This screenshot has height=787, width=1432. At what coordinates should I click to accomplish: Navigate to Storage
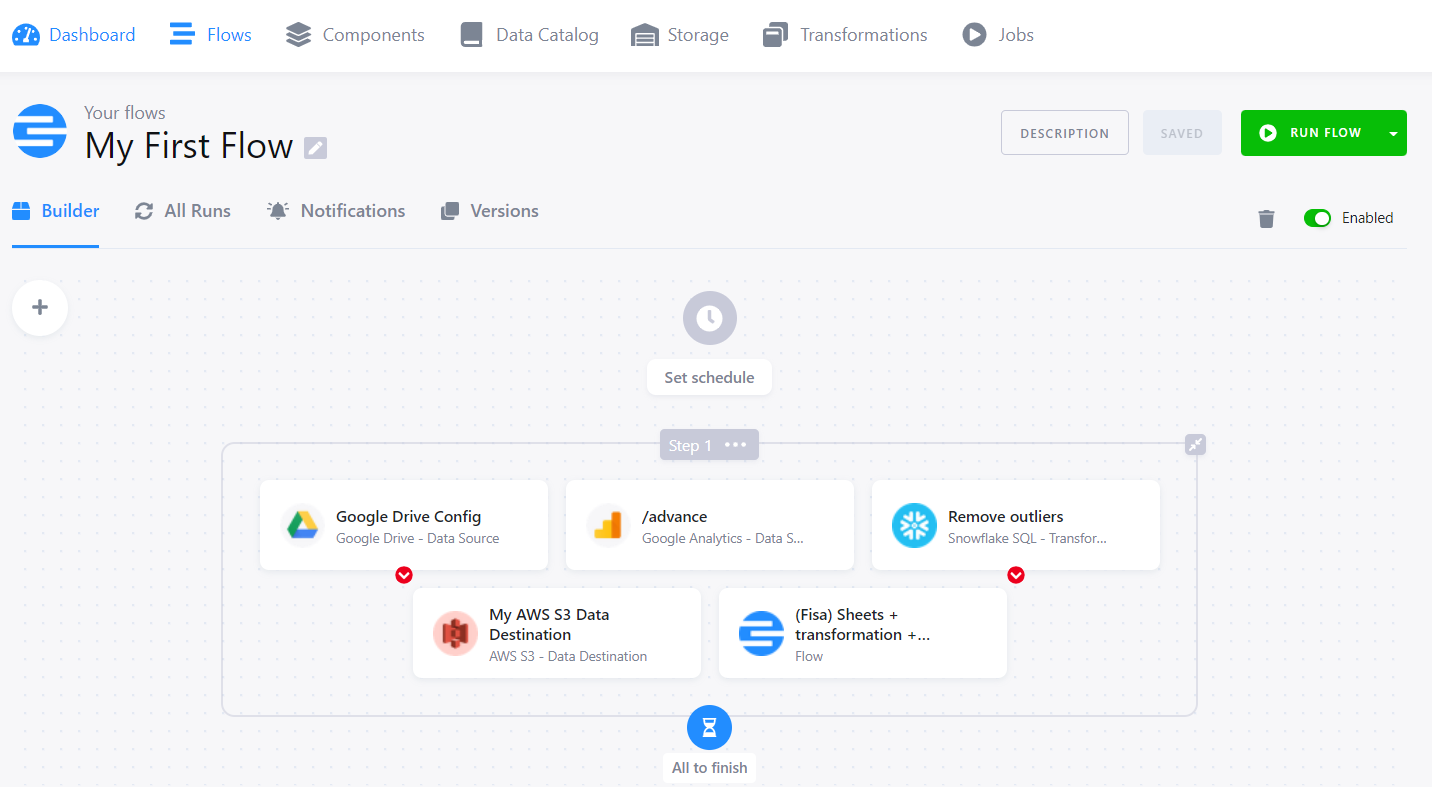(x=680, y=35)
